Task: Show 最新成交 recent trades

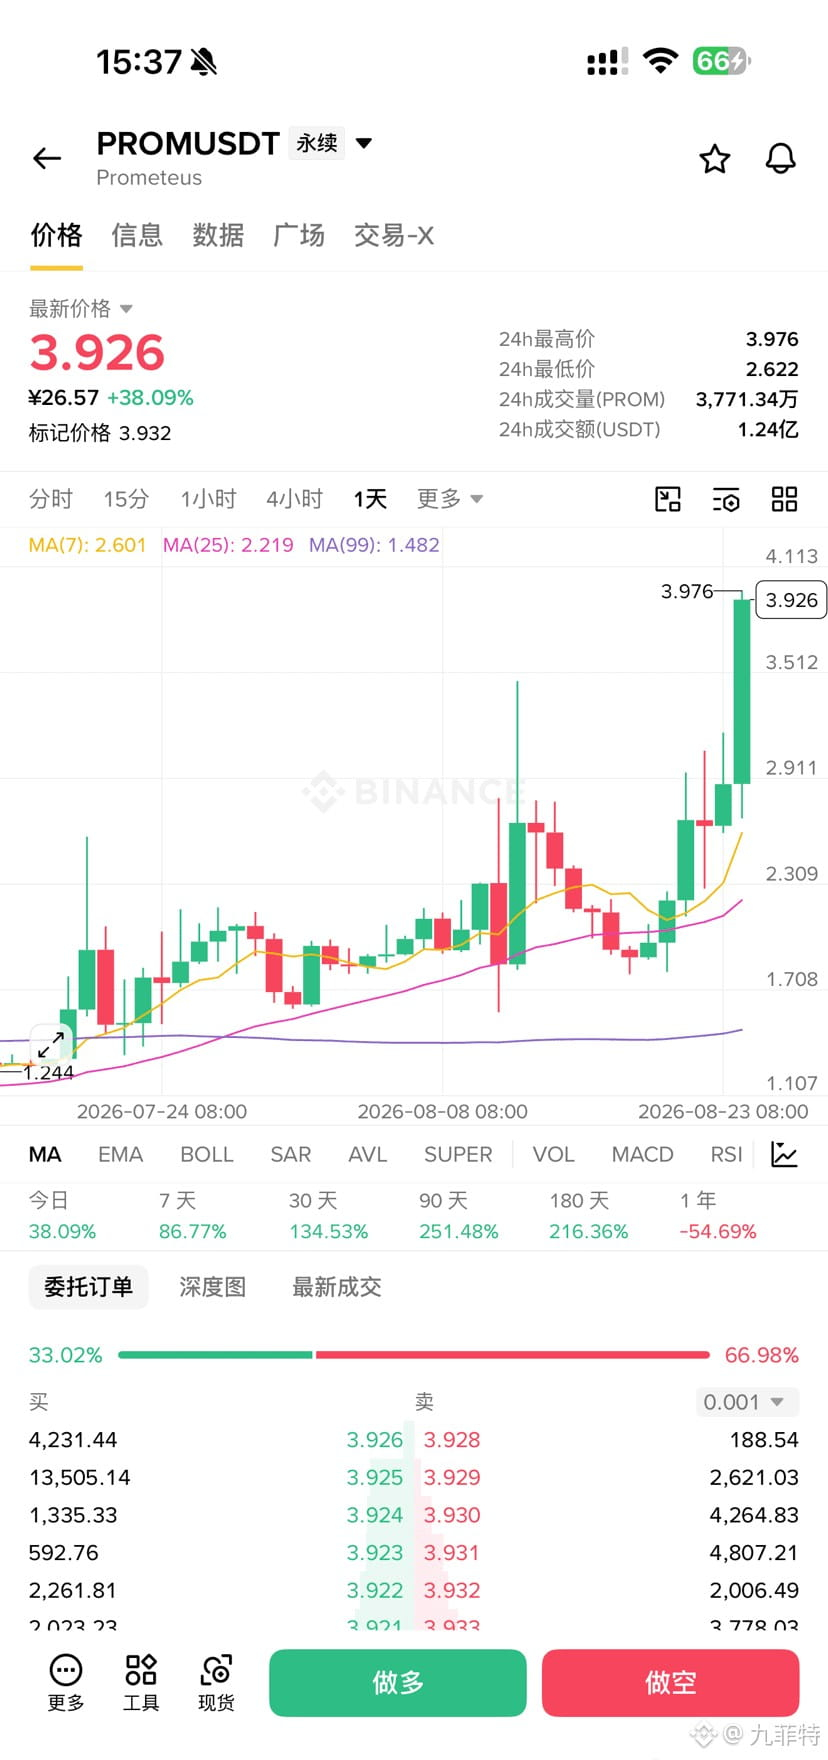Action: click(x=336, y=1287)
